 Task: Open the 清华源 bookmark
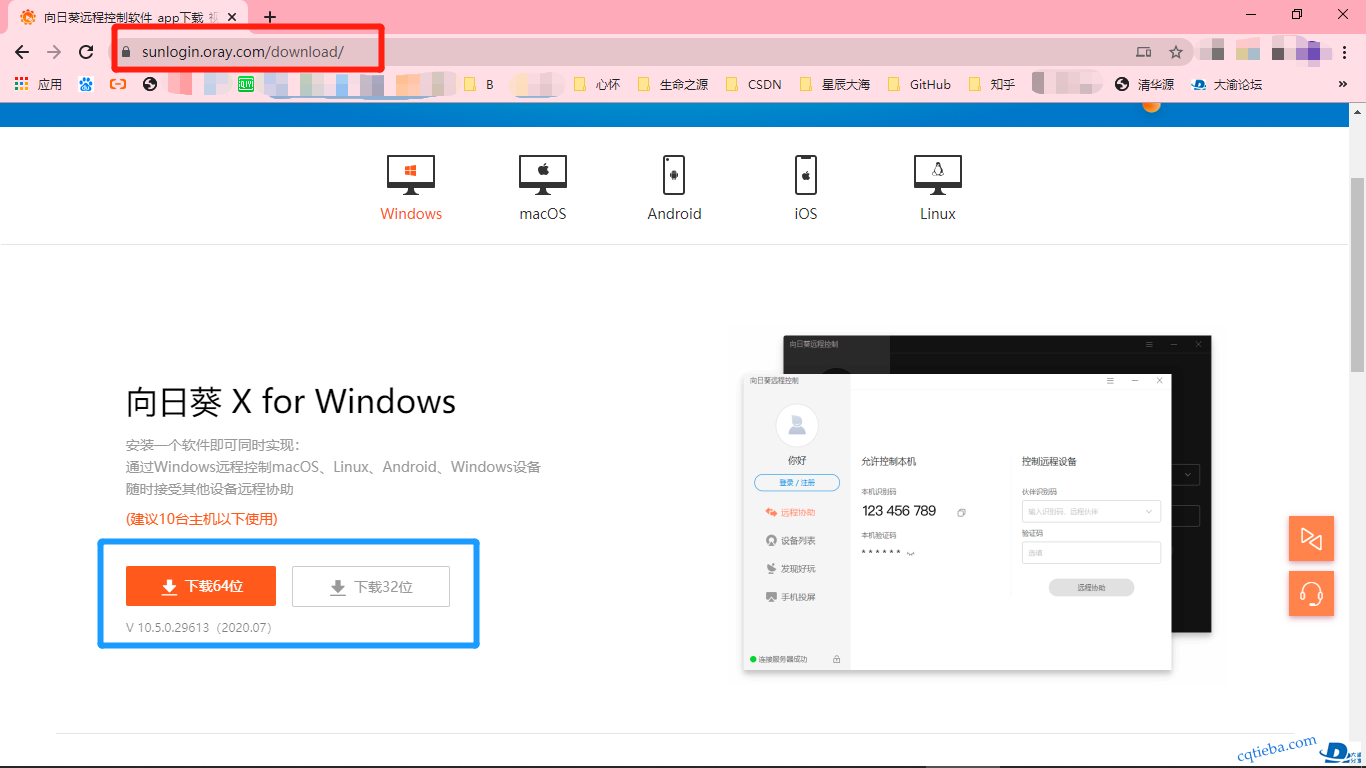1145,85
